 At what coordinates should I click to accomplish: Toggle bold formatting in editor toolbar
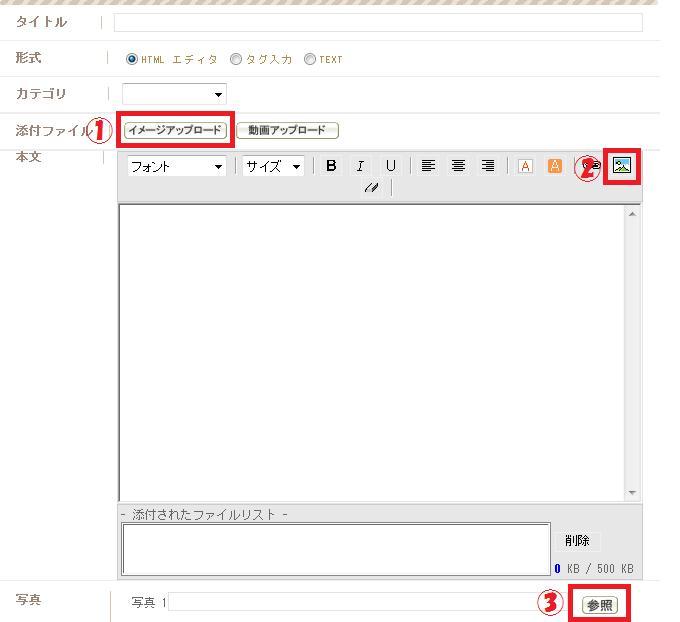tap(331, 166)
